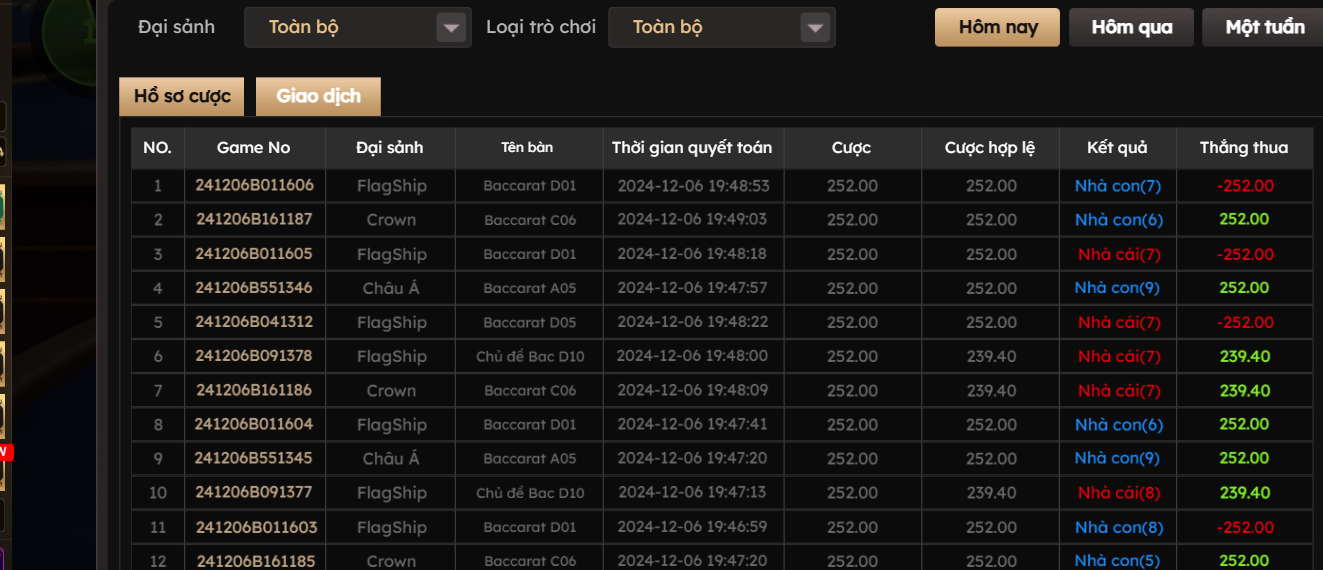The image size is (1323, 570).
Task: Open game number 241206B551346
Action: pos(254,288)
